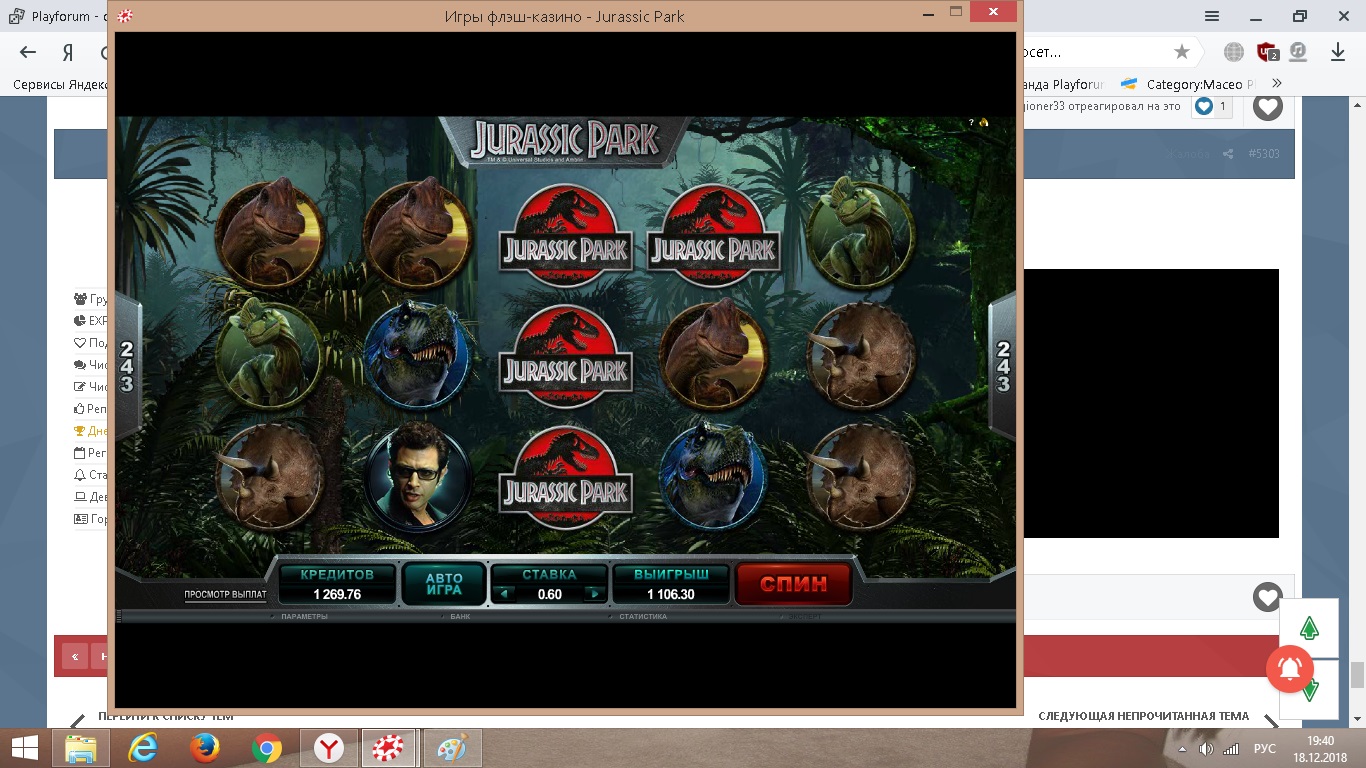This screenshot has width=1366, height=768.
Task: Open the browser hamburger menu
Action: coord(1212,16)
